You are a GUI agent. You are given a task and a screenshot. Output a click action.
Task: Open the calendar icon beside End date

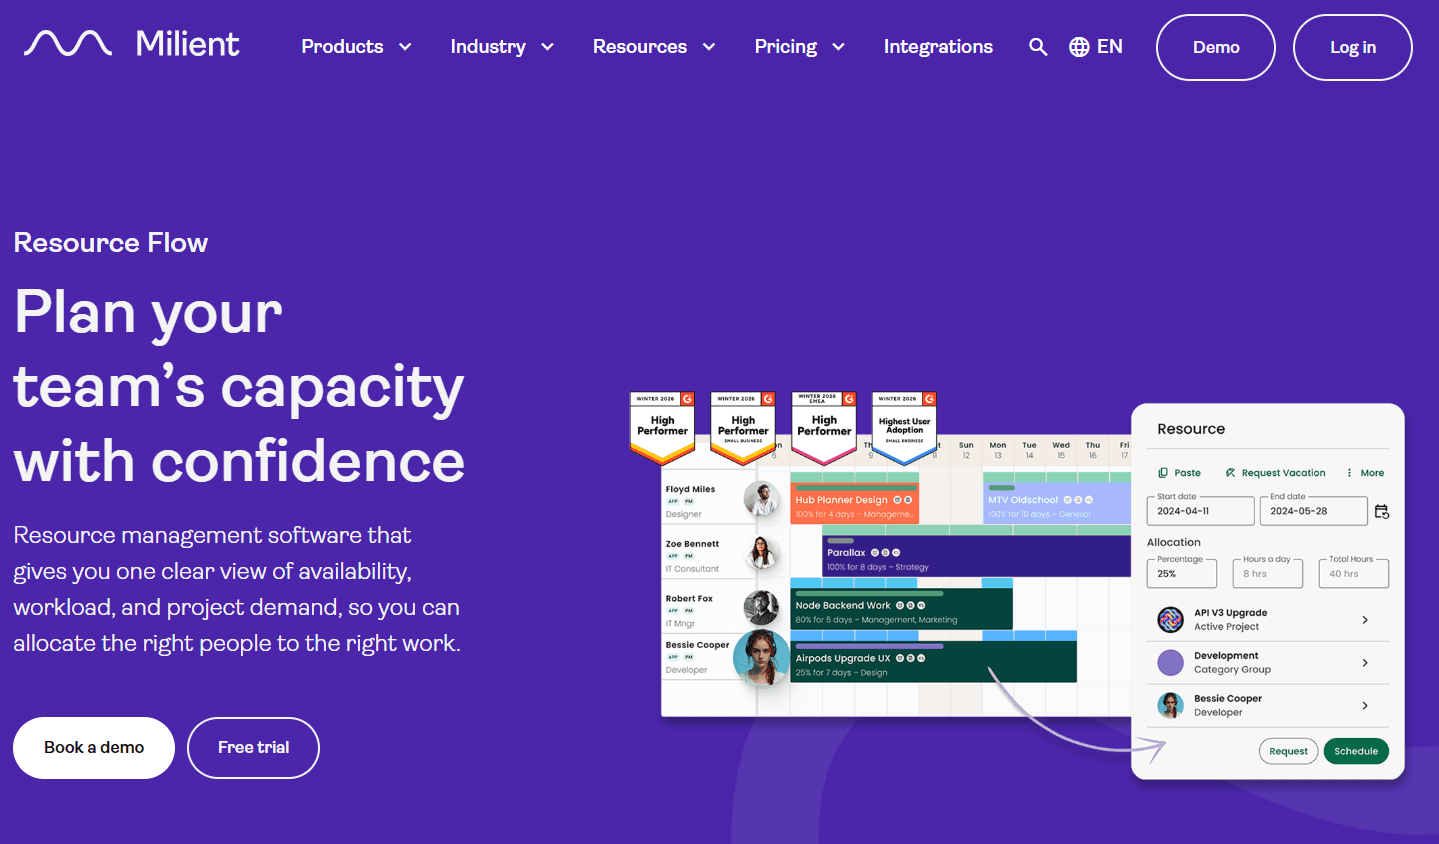[1382, 511]
